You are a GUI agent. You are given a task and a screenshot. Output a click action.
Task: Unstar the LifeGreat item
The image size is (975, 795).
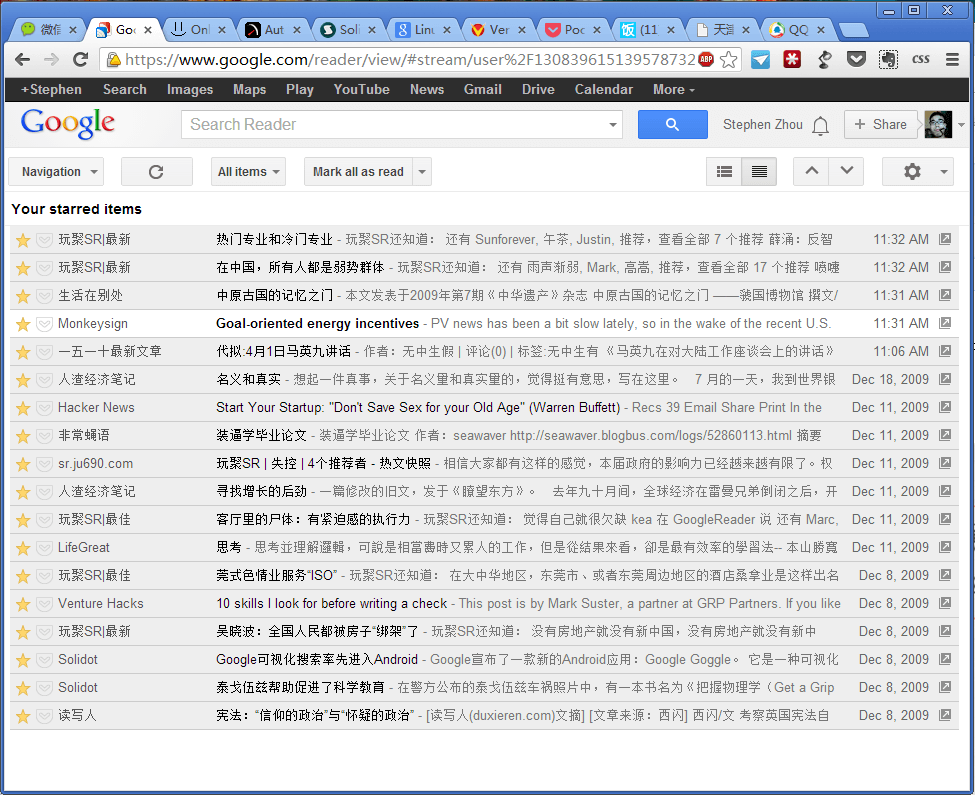pos(23,548)
